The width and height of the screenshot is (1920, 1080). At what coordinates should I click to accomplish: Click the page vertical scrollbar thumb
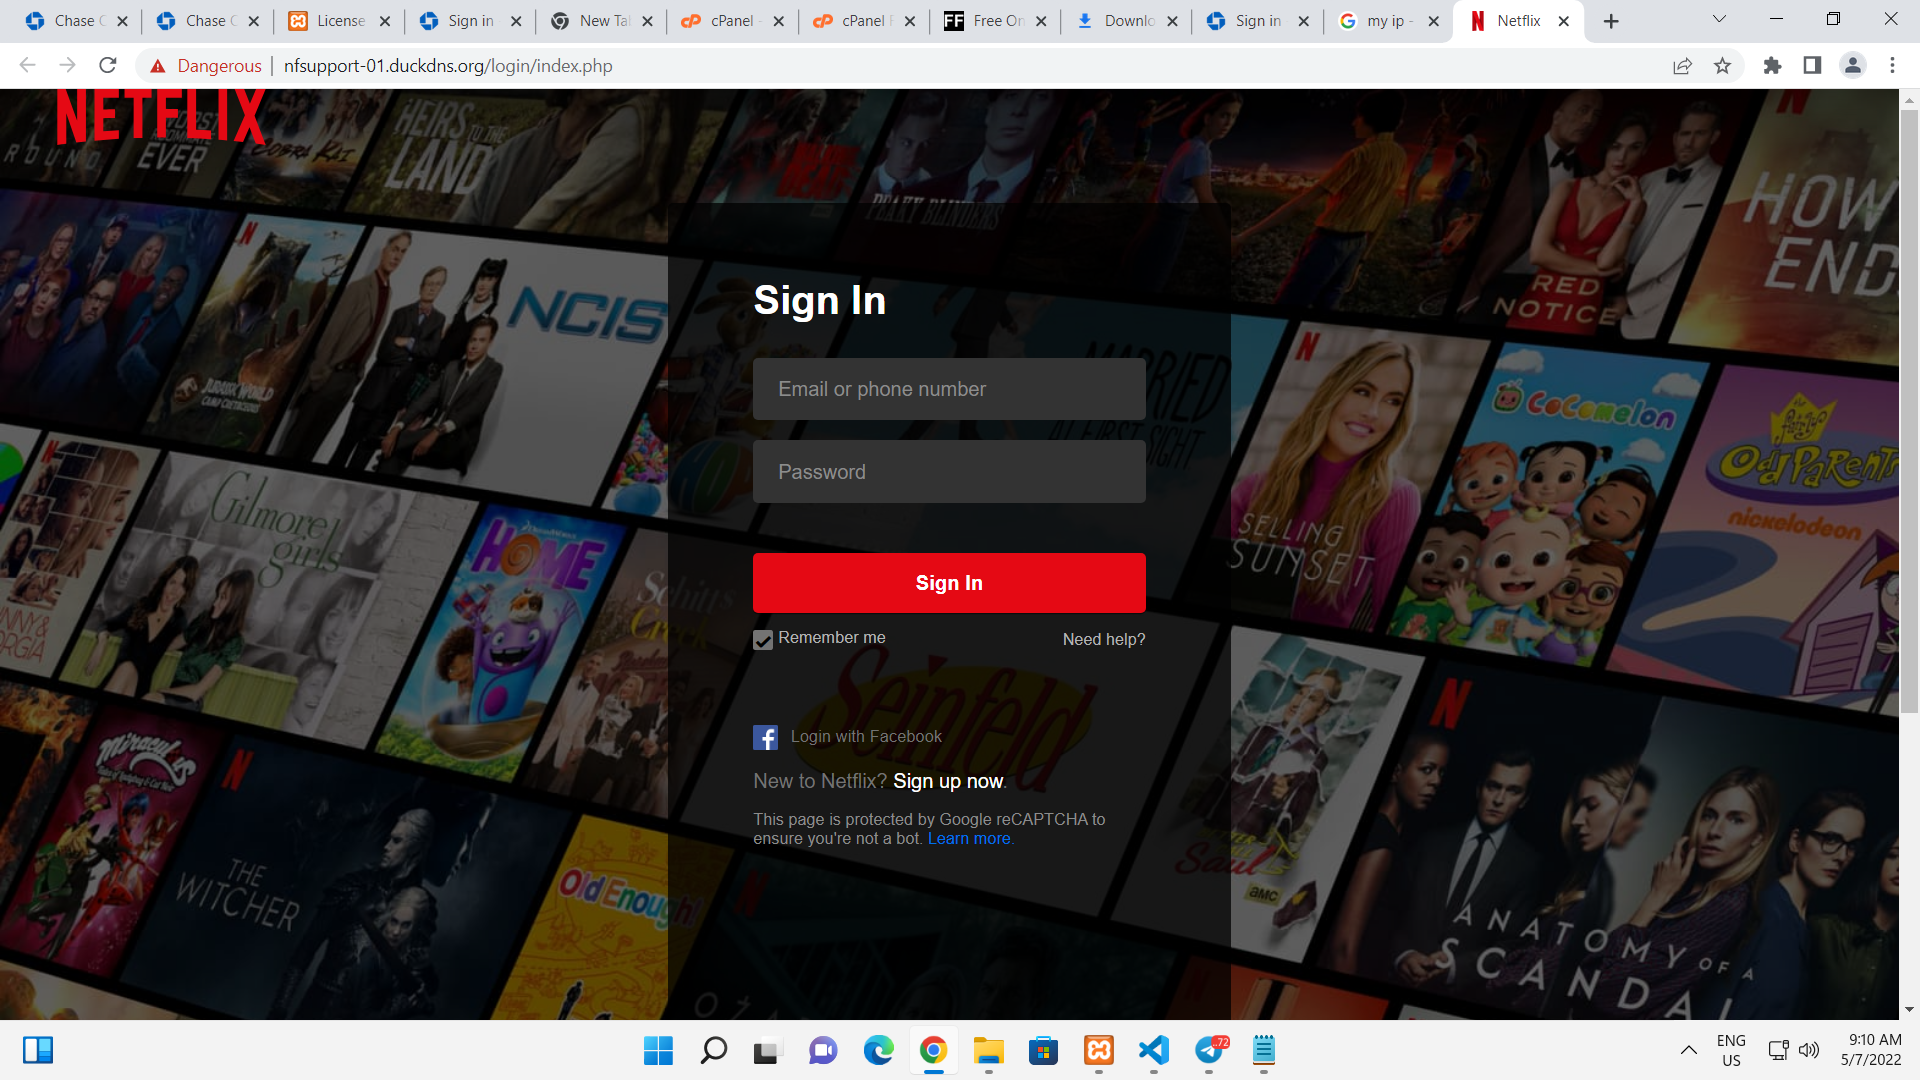click(1909, 410)
